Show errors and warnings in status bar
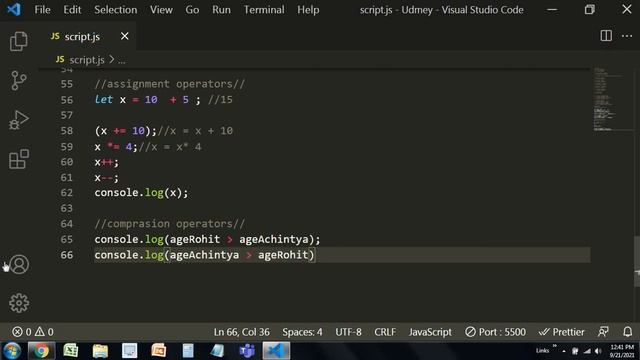Viewport: 640px width, 360px height. tap(33, 332)
